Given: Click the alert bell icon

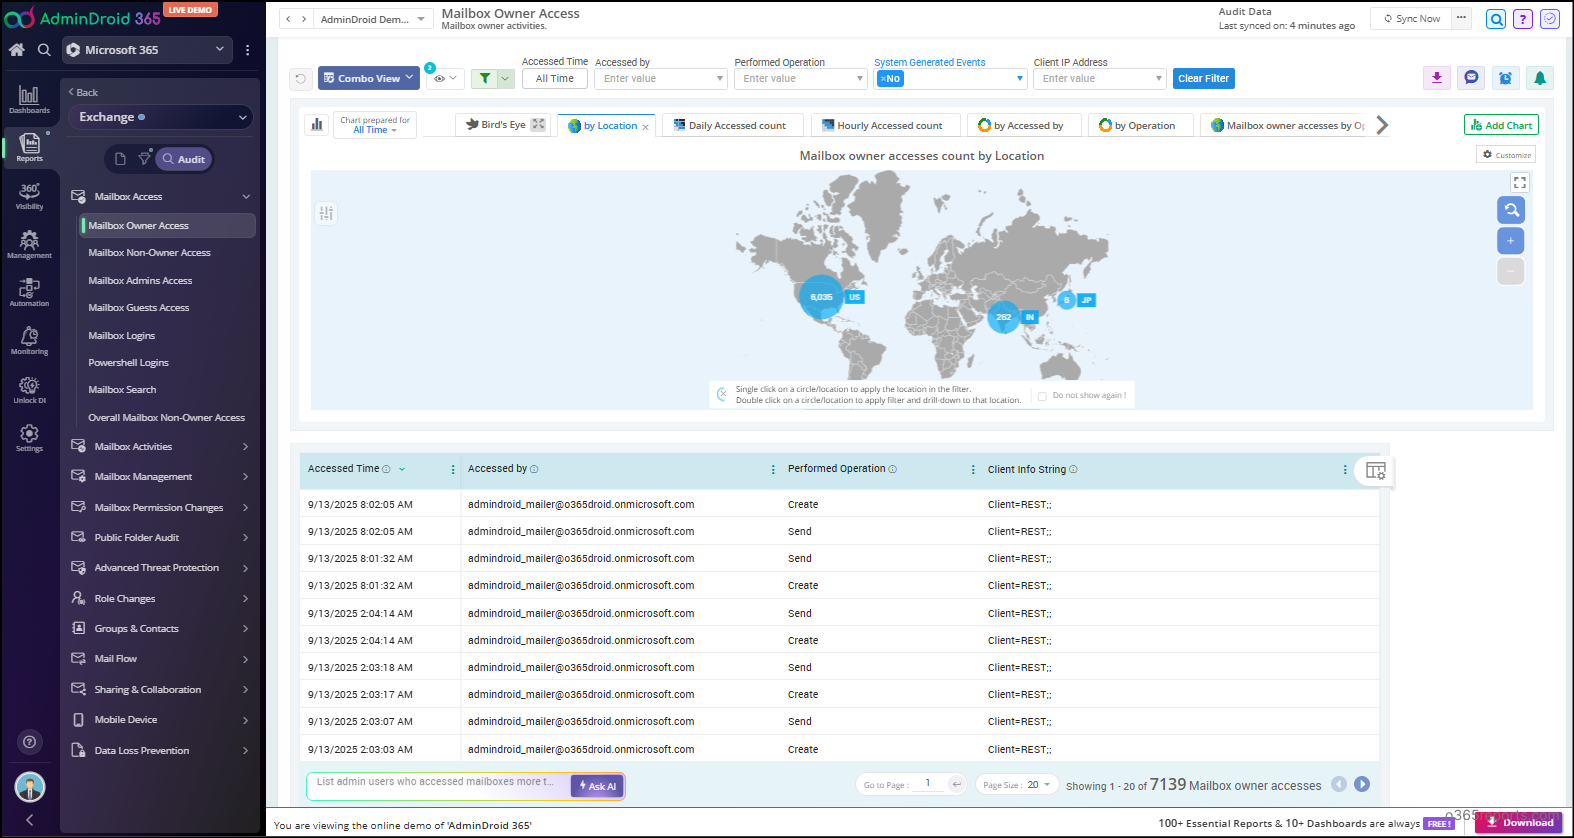Looking at the screenshot, I should 1540,78.
